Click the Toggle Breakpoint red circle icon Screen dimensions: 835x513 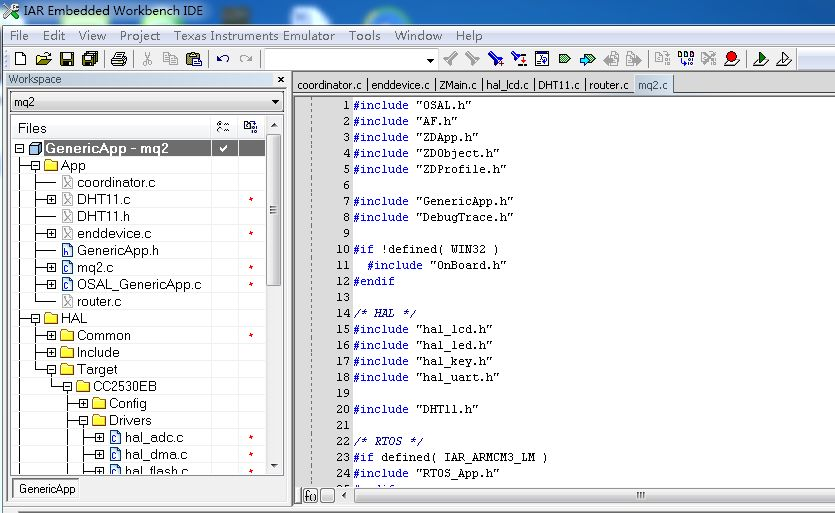[x=731, y=59]
